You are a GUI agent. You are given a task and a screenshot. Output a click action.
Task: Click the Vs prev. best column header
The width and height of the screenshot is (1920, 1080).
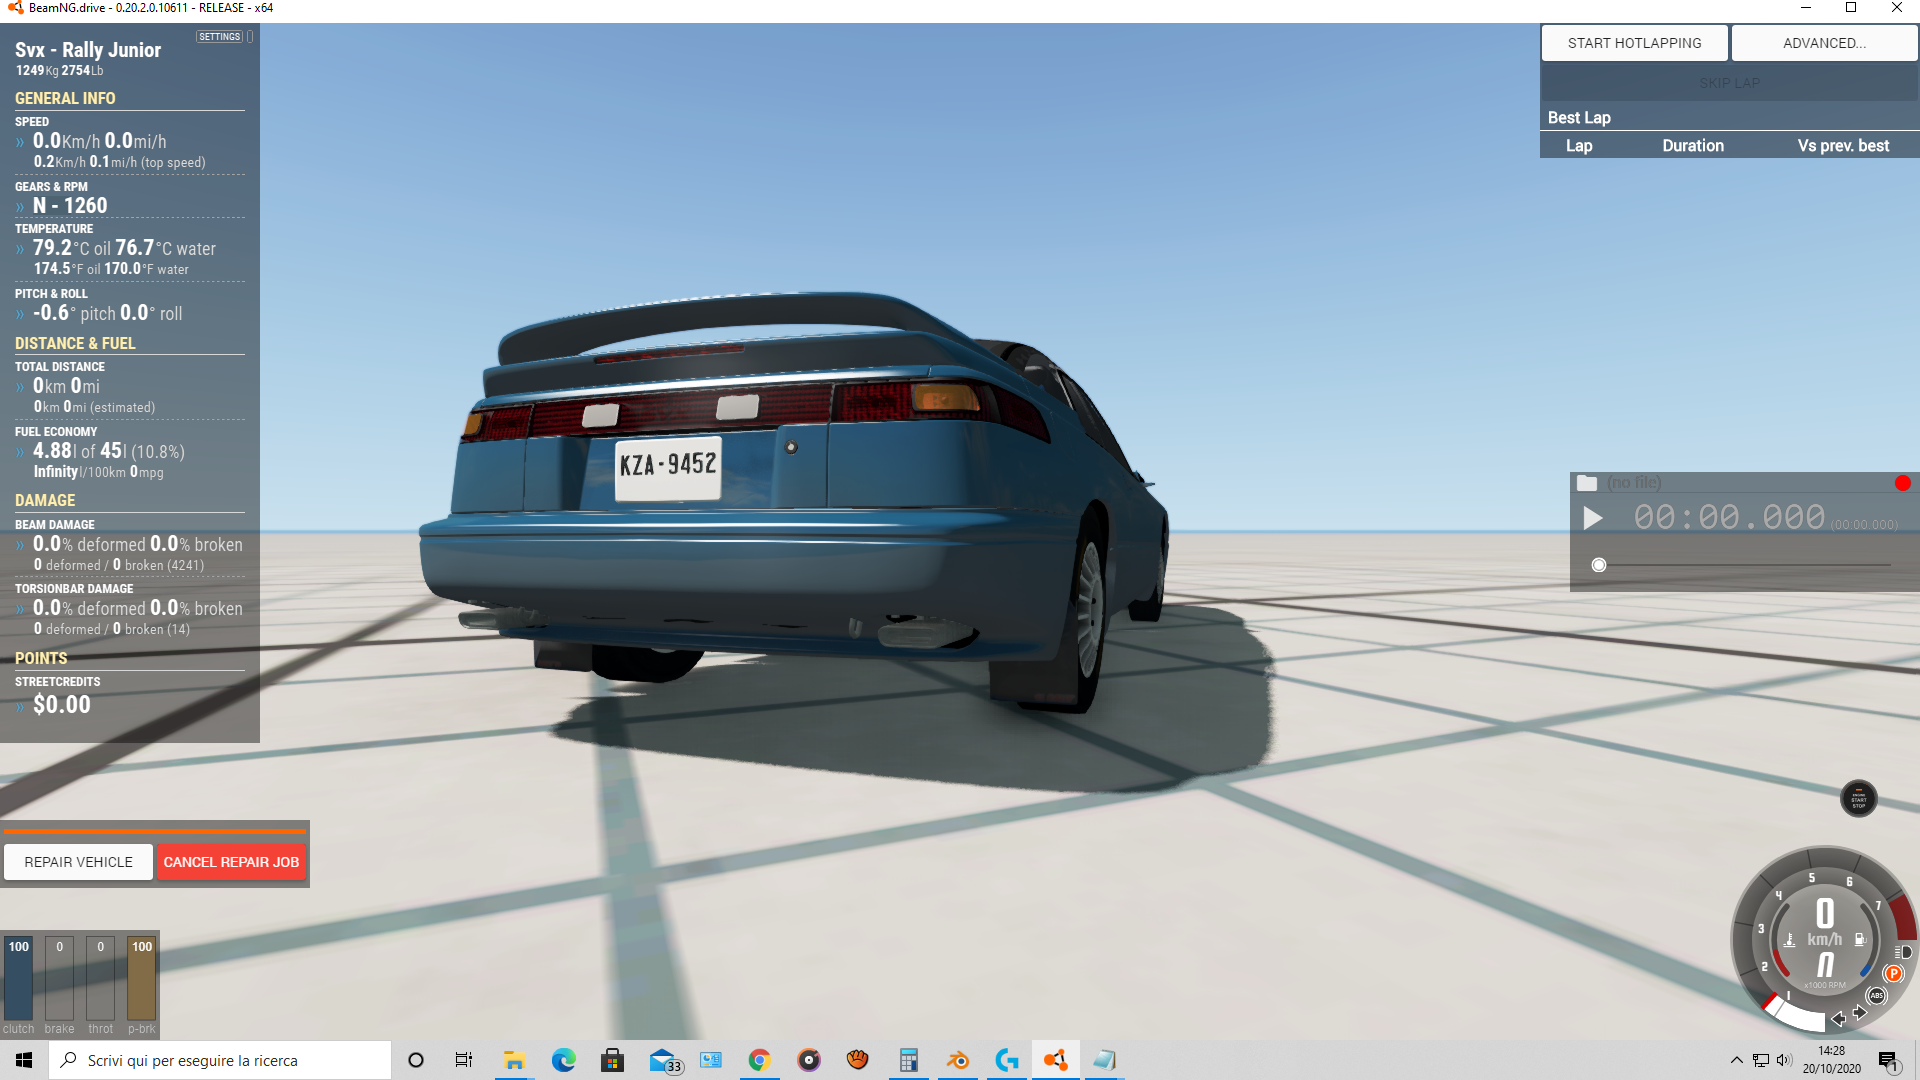pyautogui.click(x=1843, y=146)
